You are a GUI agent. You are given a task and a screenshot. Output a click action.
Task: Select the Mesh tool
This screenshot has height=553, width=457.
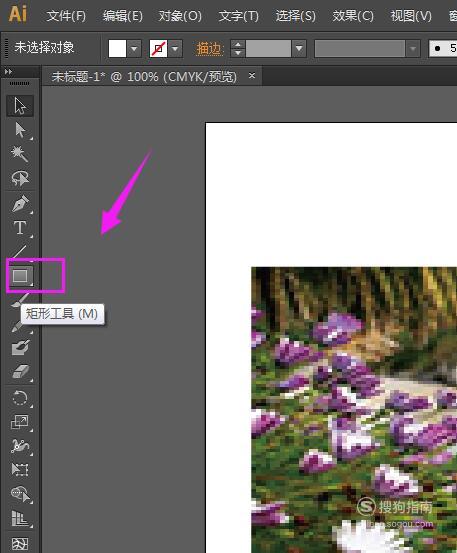(20, 543)
